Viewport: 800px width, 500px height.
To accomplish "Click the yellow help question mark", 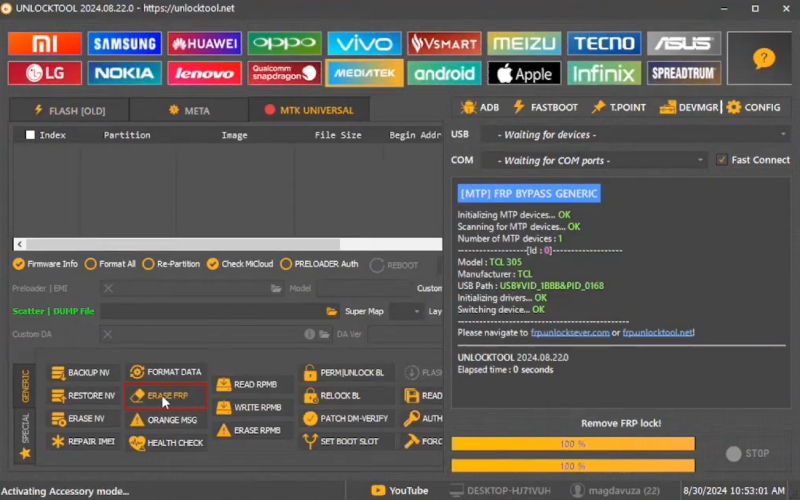I will [x=763, y=58].
